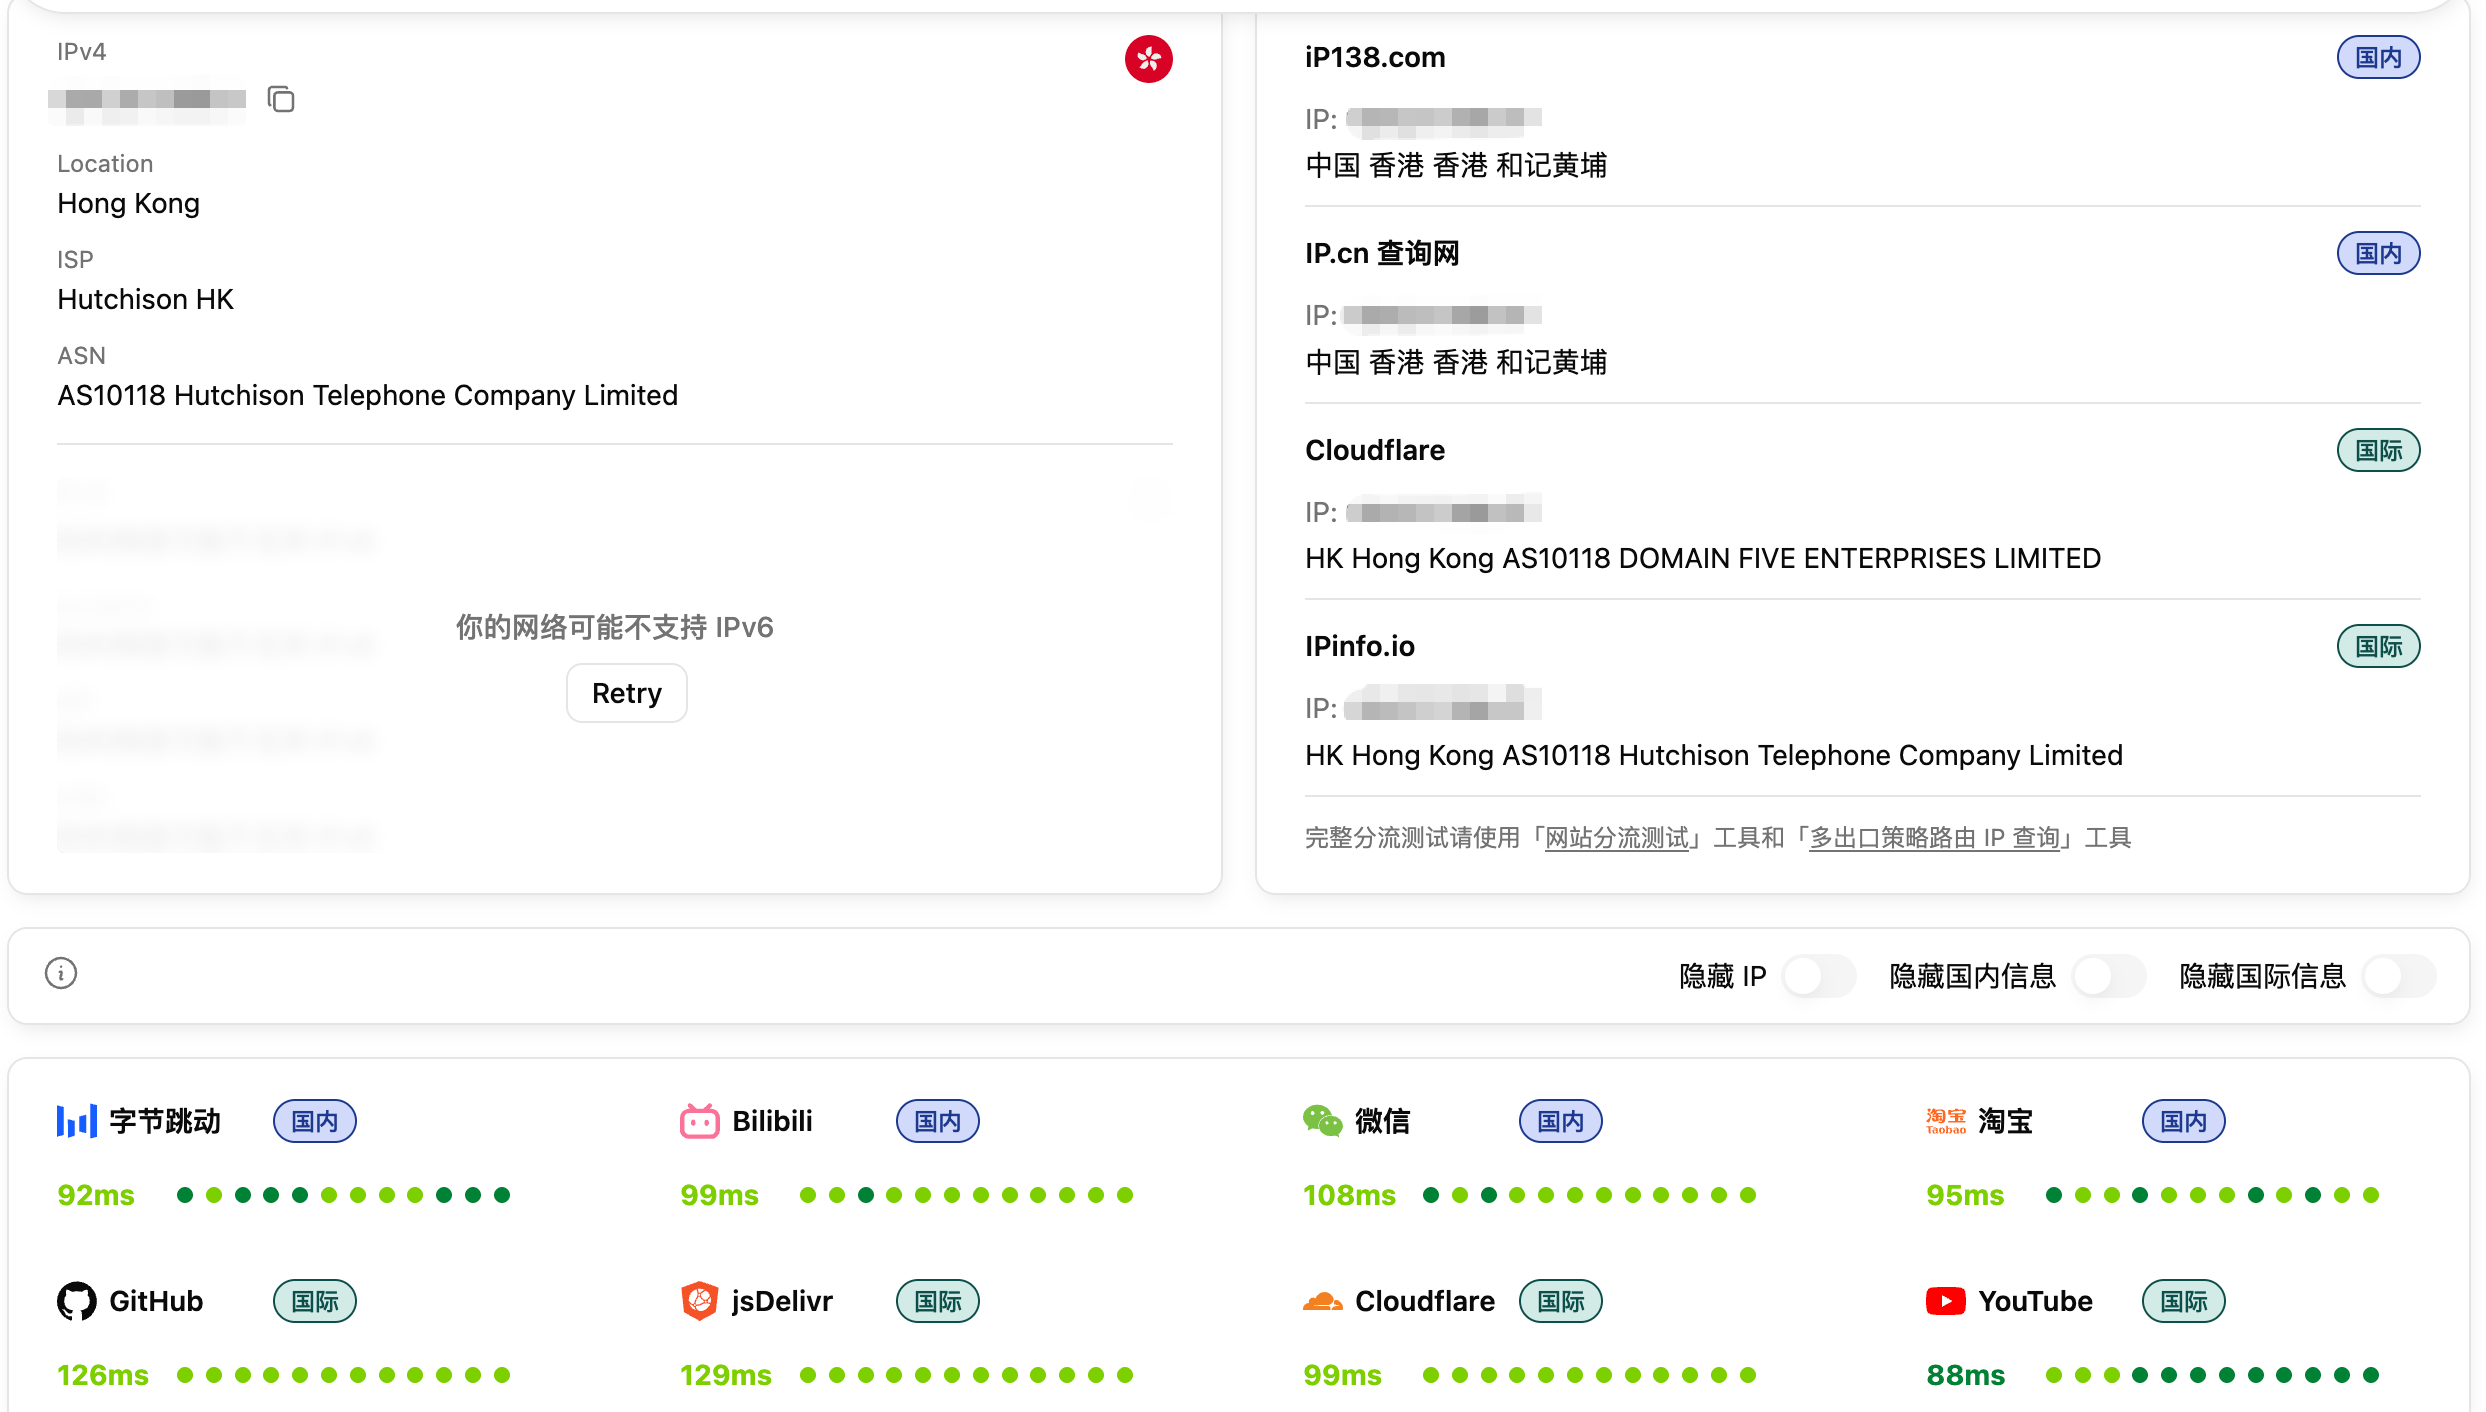2486x1412 pixels.
Task: Click the 国际 badge beside the Cloudflare speed test
Action: (1561, 1301)
